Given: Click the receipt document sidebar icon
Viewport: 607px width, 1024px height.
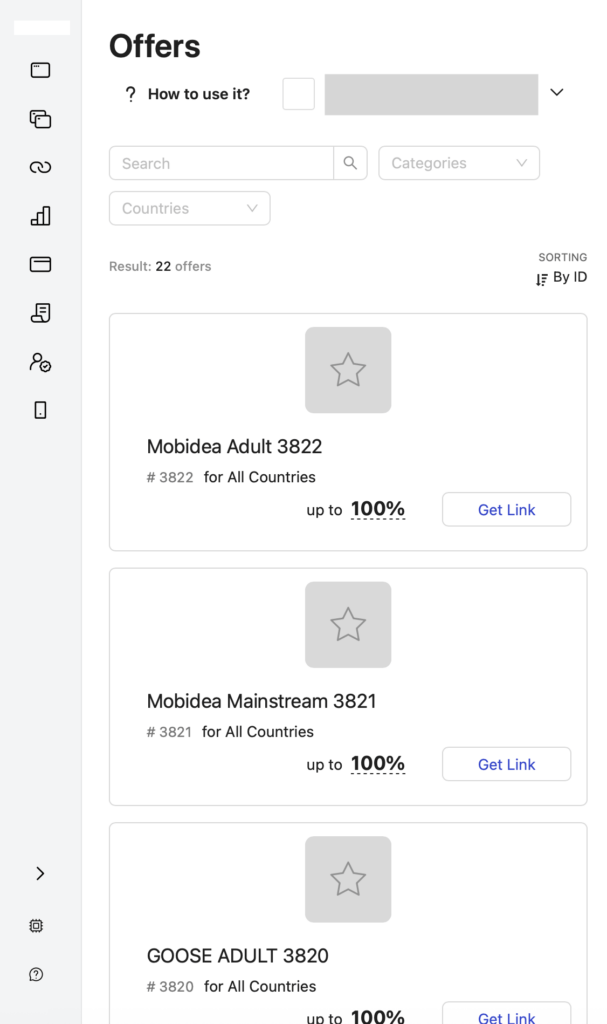Looking at the screenshot, I should tap(40, 313).
